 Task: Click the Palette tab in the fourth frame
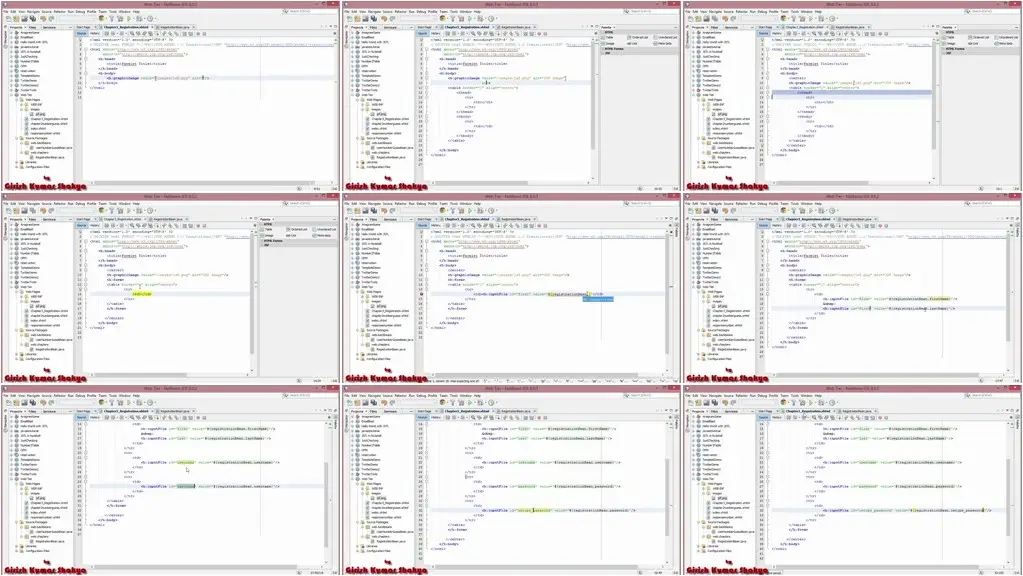click(266, 219)
